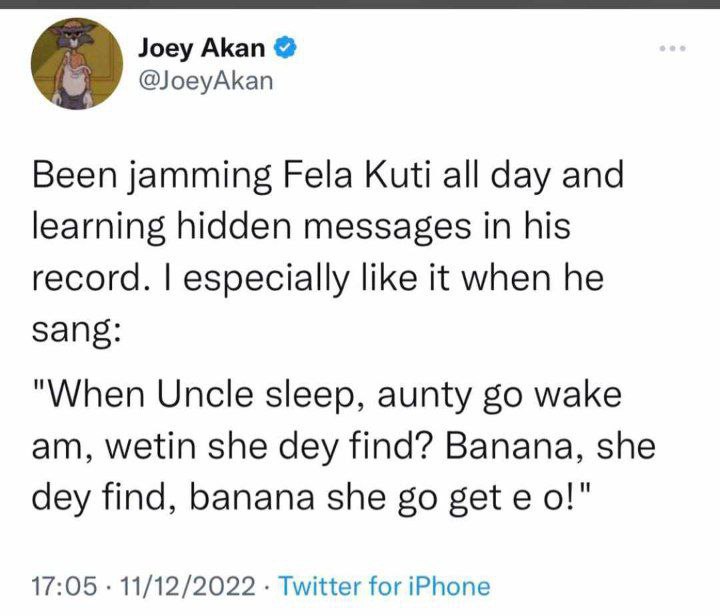The width and height of the screenshot is (720, 616).
Task: Open Joey Akan's profile picture
Action: coord(77,64)
